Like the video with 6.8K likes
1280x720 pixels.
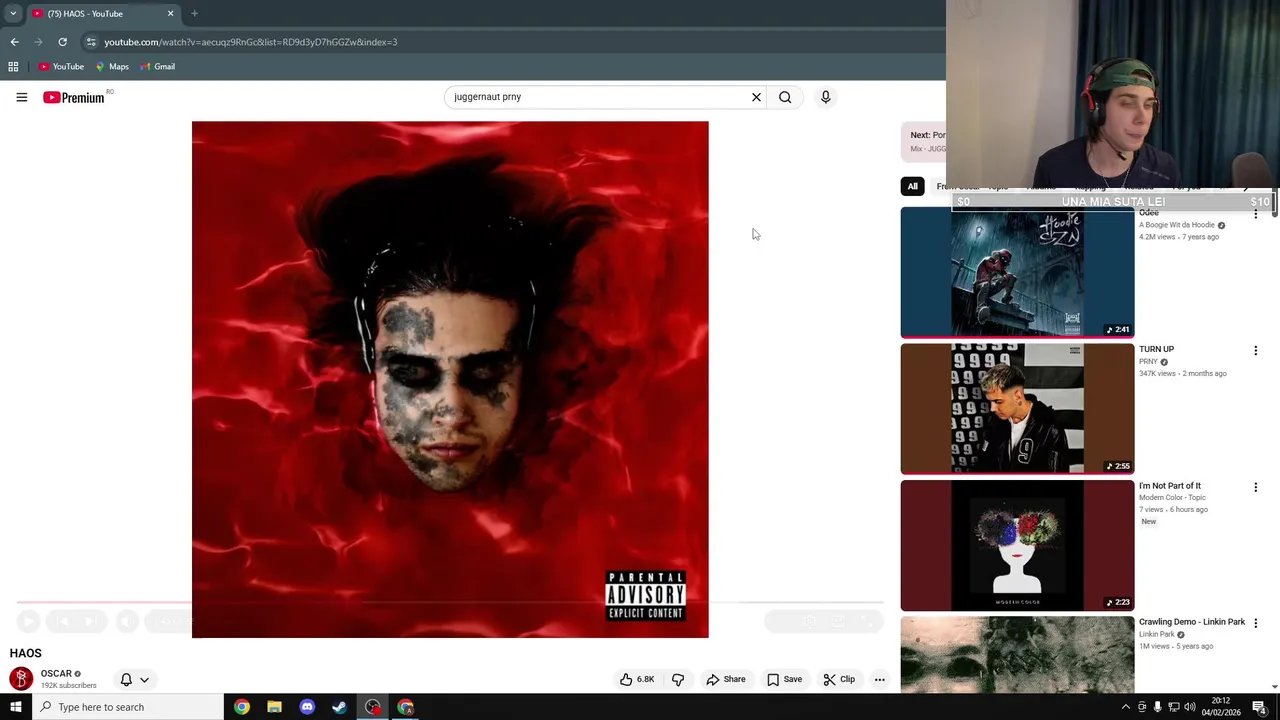coord(637,679)
